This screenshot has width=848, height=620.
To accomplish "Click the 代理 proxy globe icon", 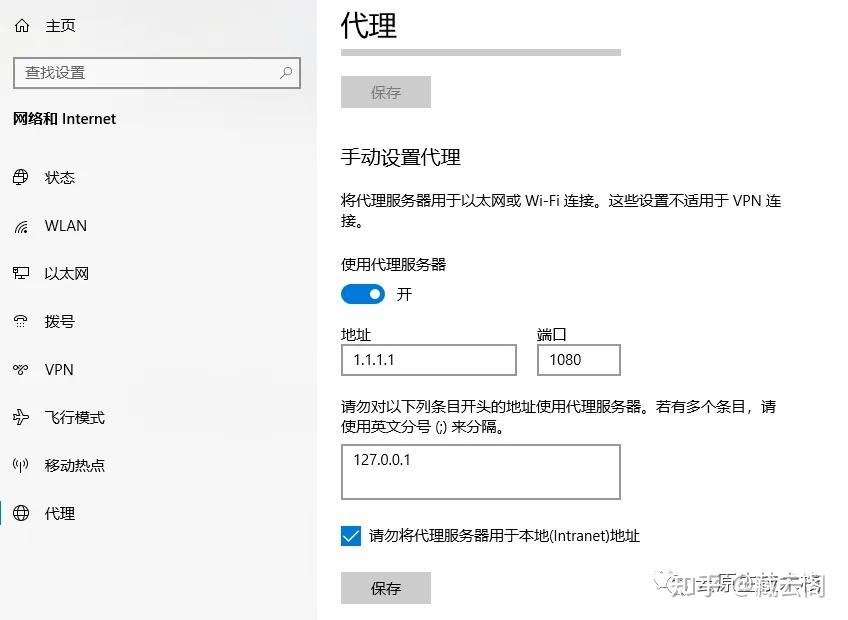I will click(x=21, y=513).
